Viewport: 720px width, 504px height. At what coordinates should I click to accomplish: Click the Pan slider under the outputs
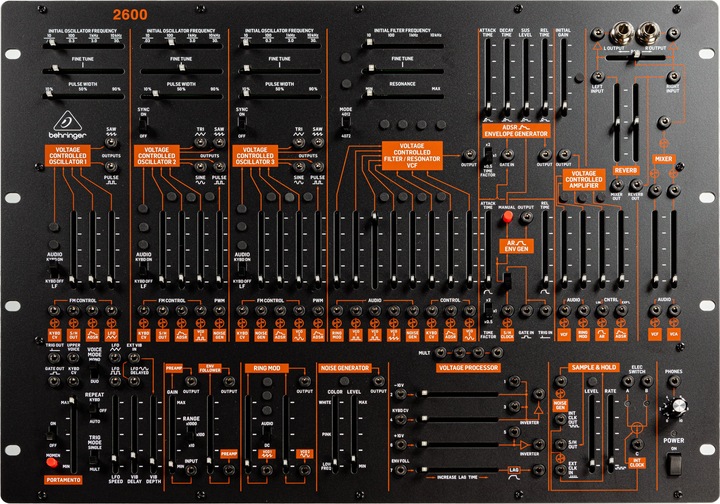[x=636, y=57]
